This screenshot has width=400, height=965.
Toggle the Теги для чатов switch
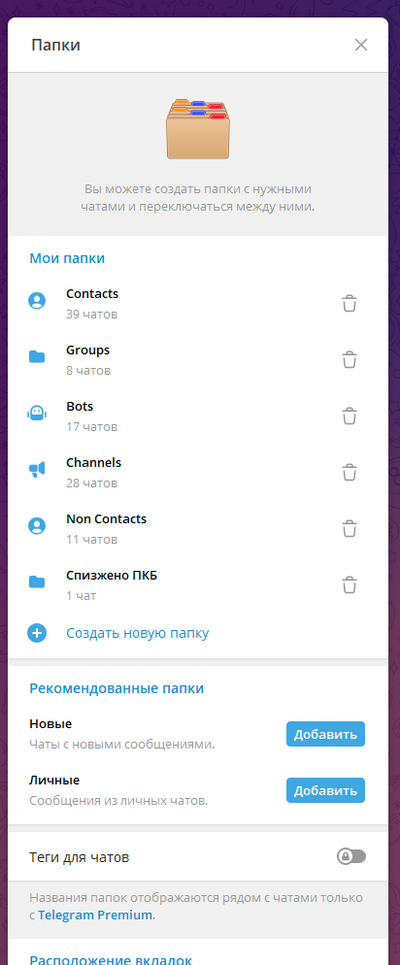351,856
